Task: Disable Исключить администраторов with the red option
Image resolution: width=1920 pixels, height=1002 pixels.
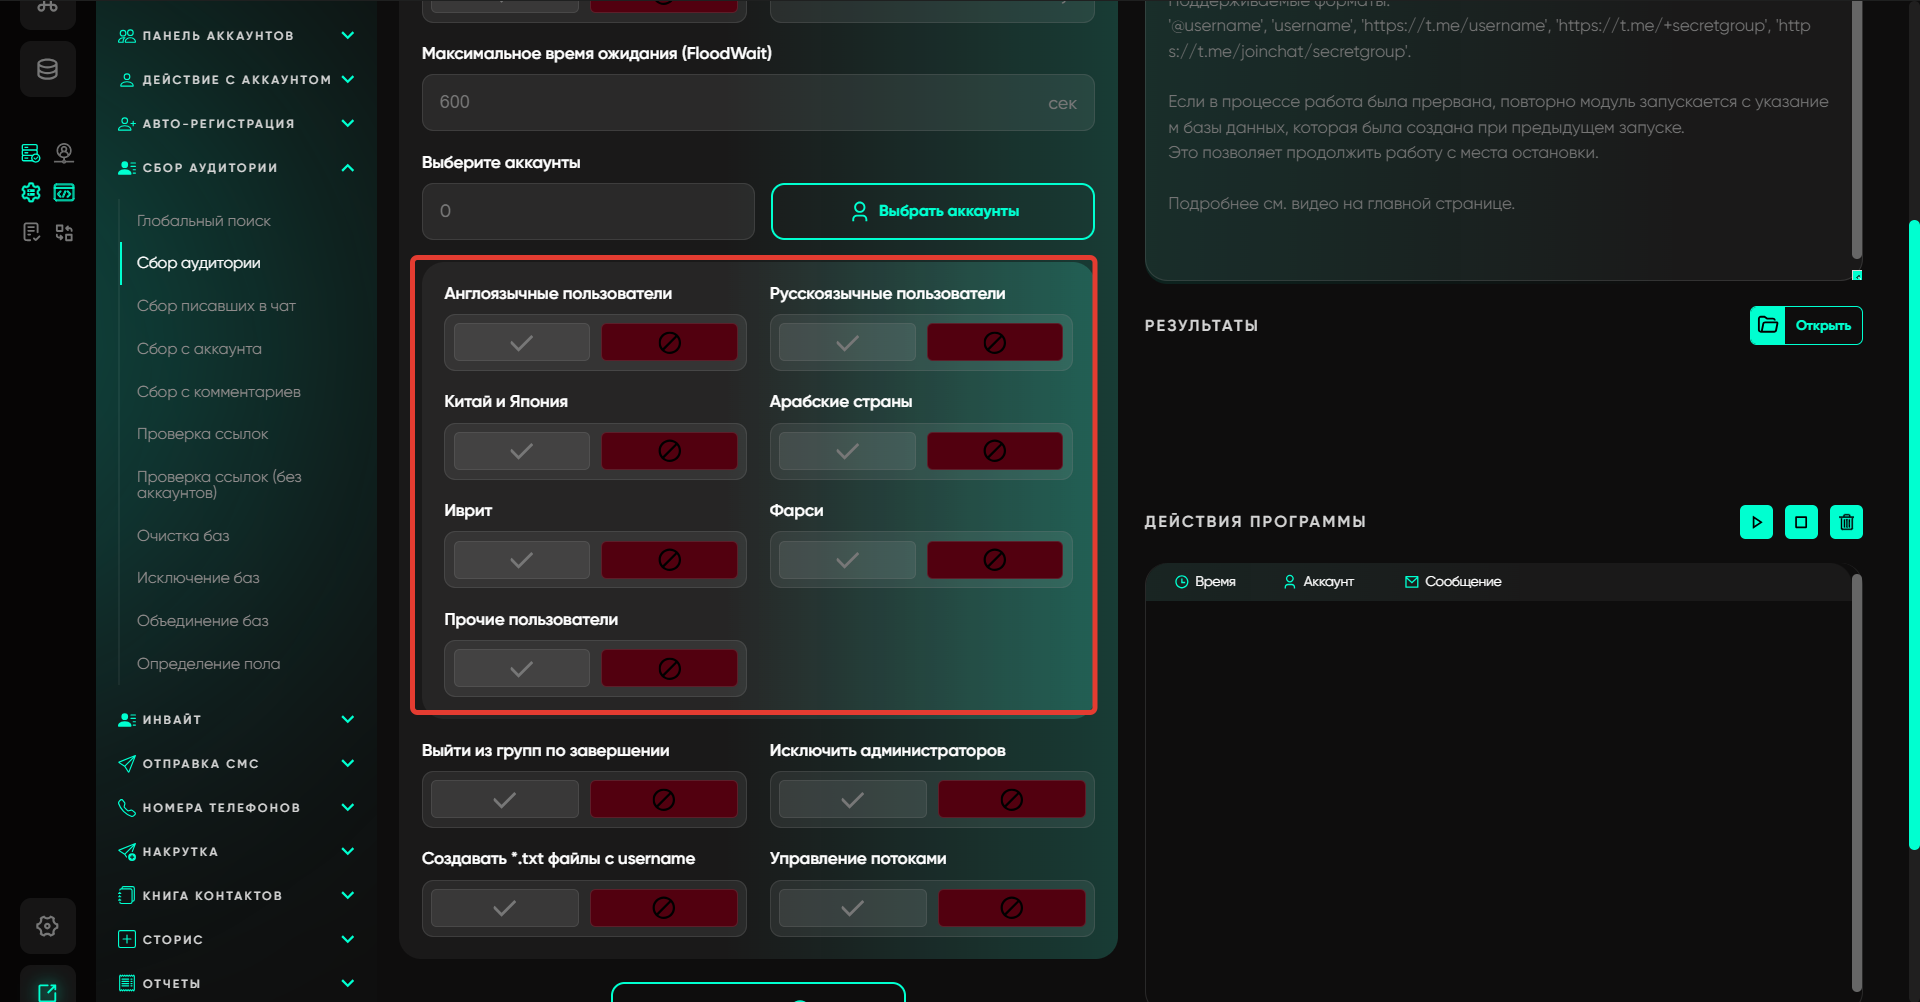Action: click(1011, 800)
